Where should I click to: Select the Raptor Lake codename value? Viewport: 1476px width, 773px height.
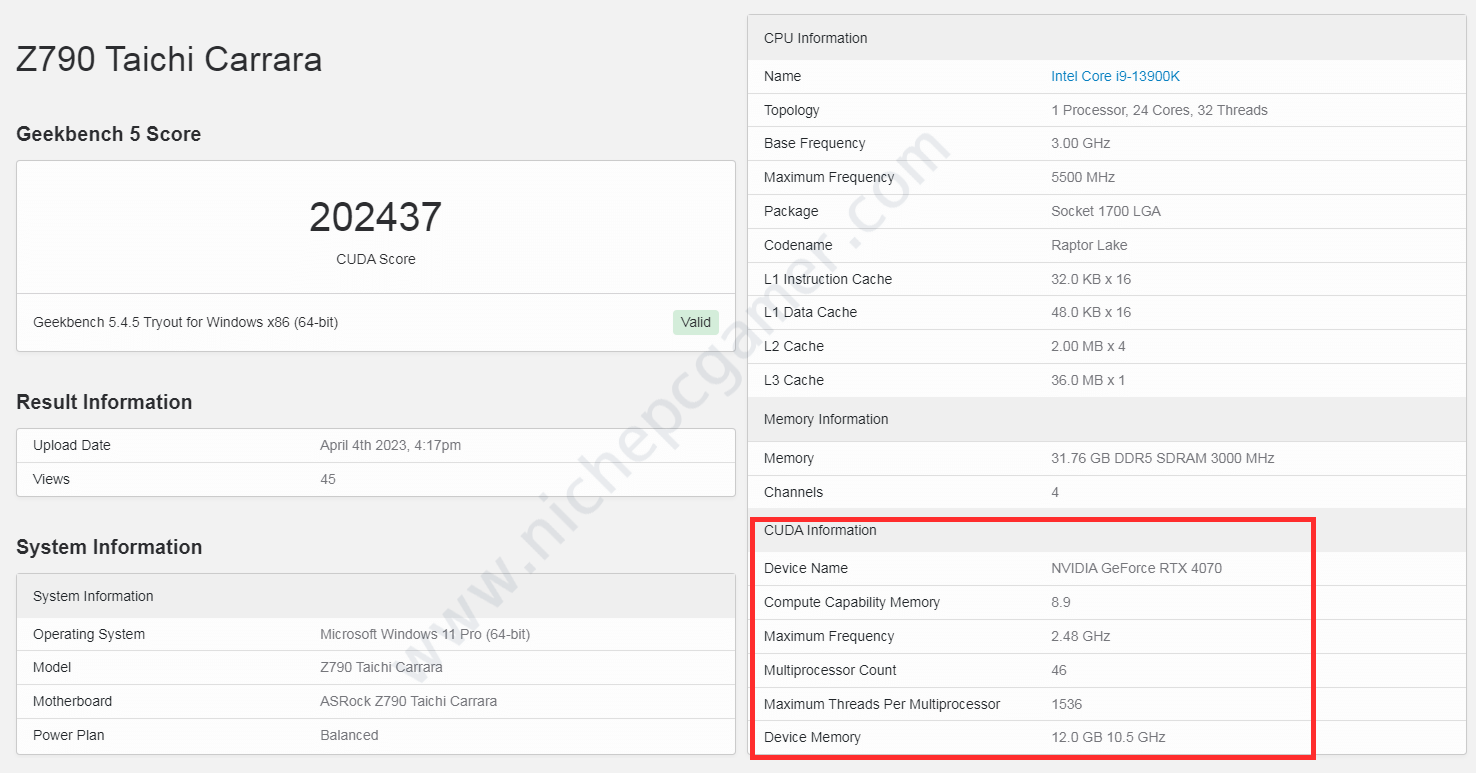point(1089,245)
